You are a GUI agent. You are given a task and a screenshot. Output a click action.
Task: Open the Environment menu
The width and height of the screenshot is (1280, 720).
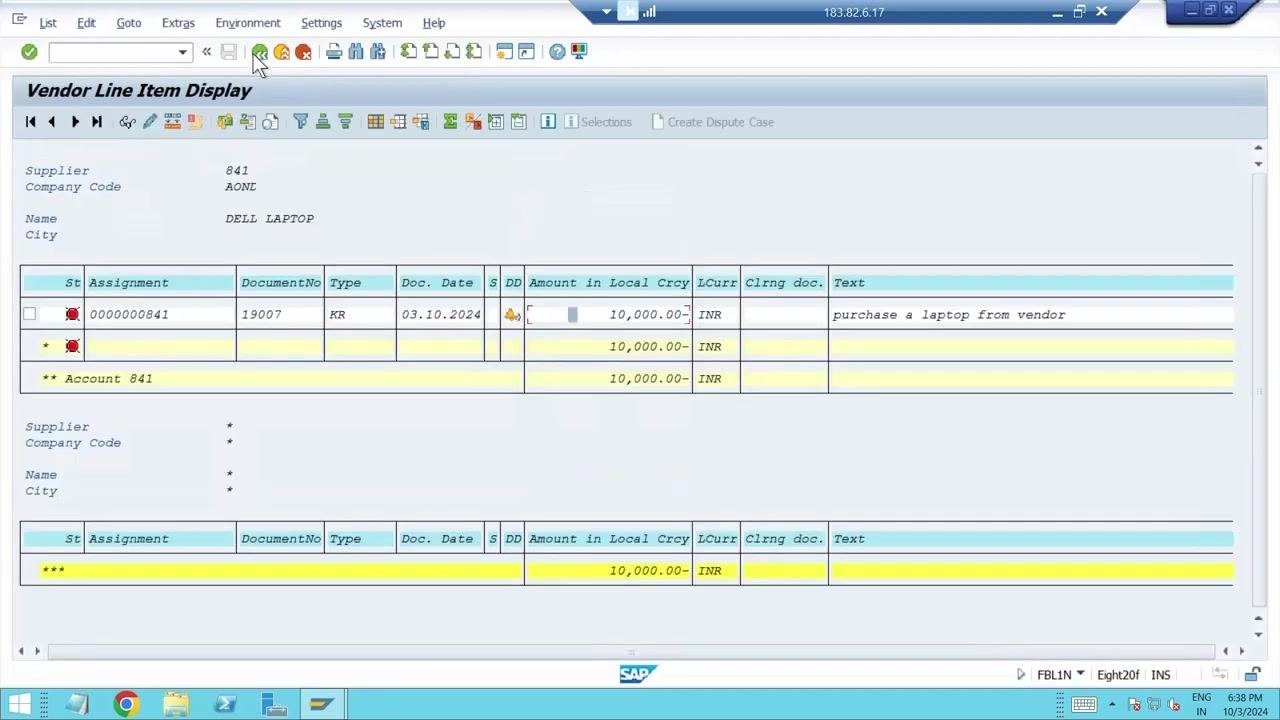248,23
